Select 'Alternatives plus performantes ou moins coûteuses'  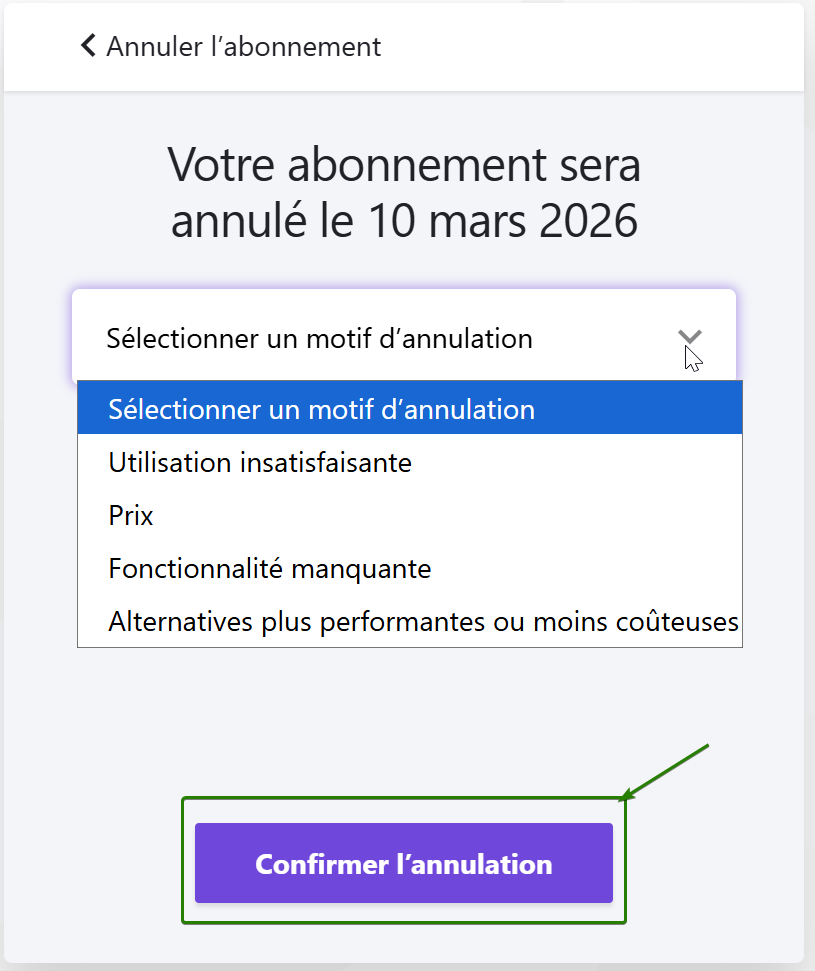pyautogui.click(x=423, y=622)
